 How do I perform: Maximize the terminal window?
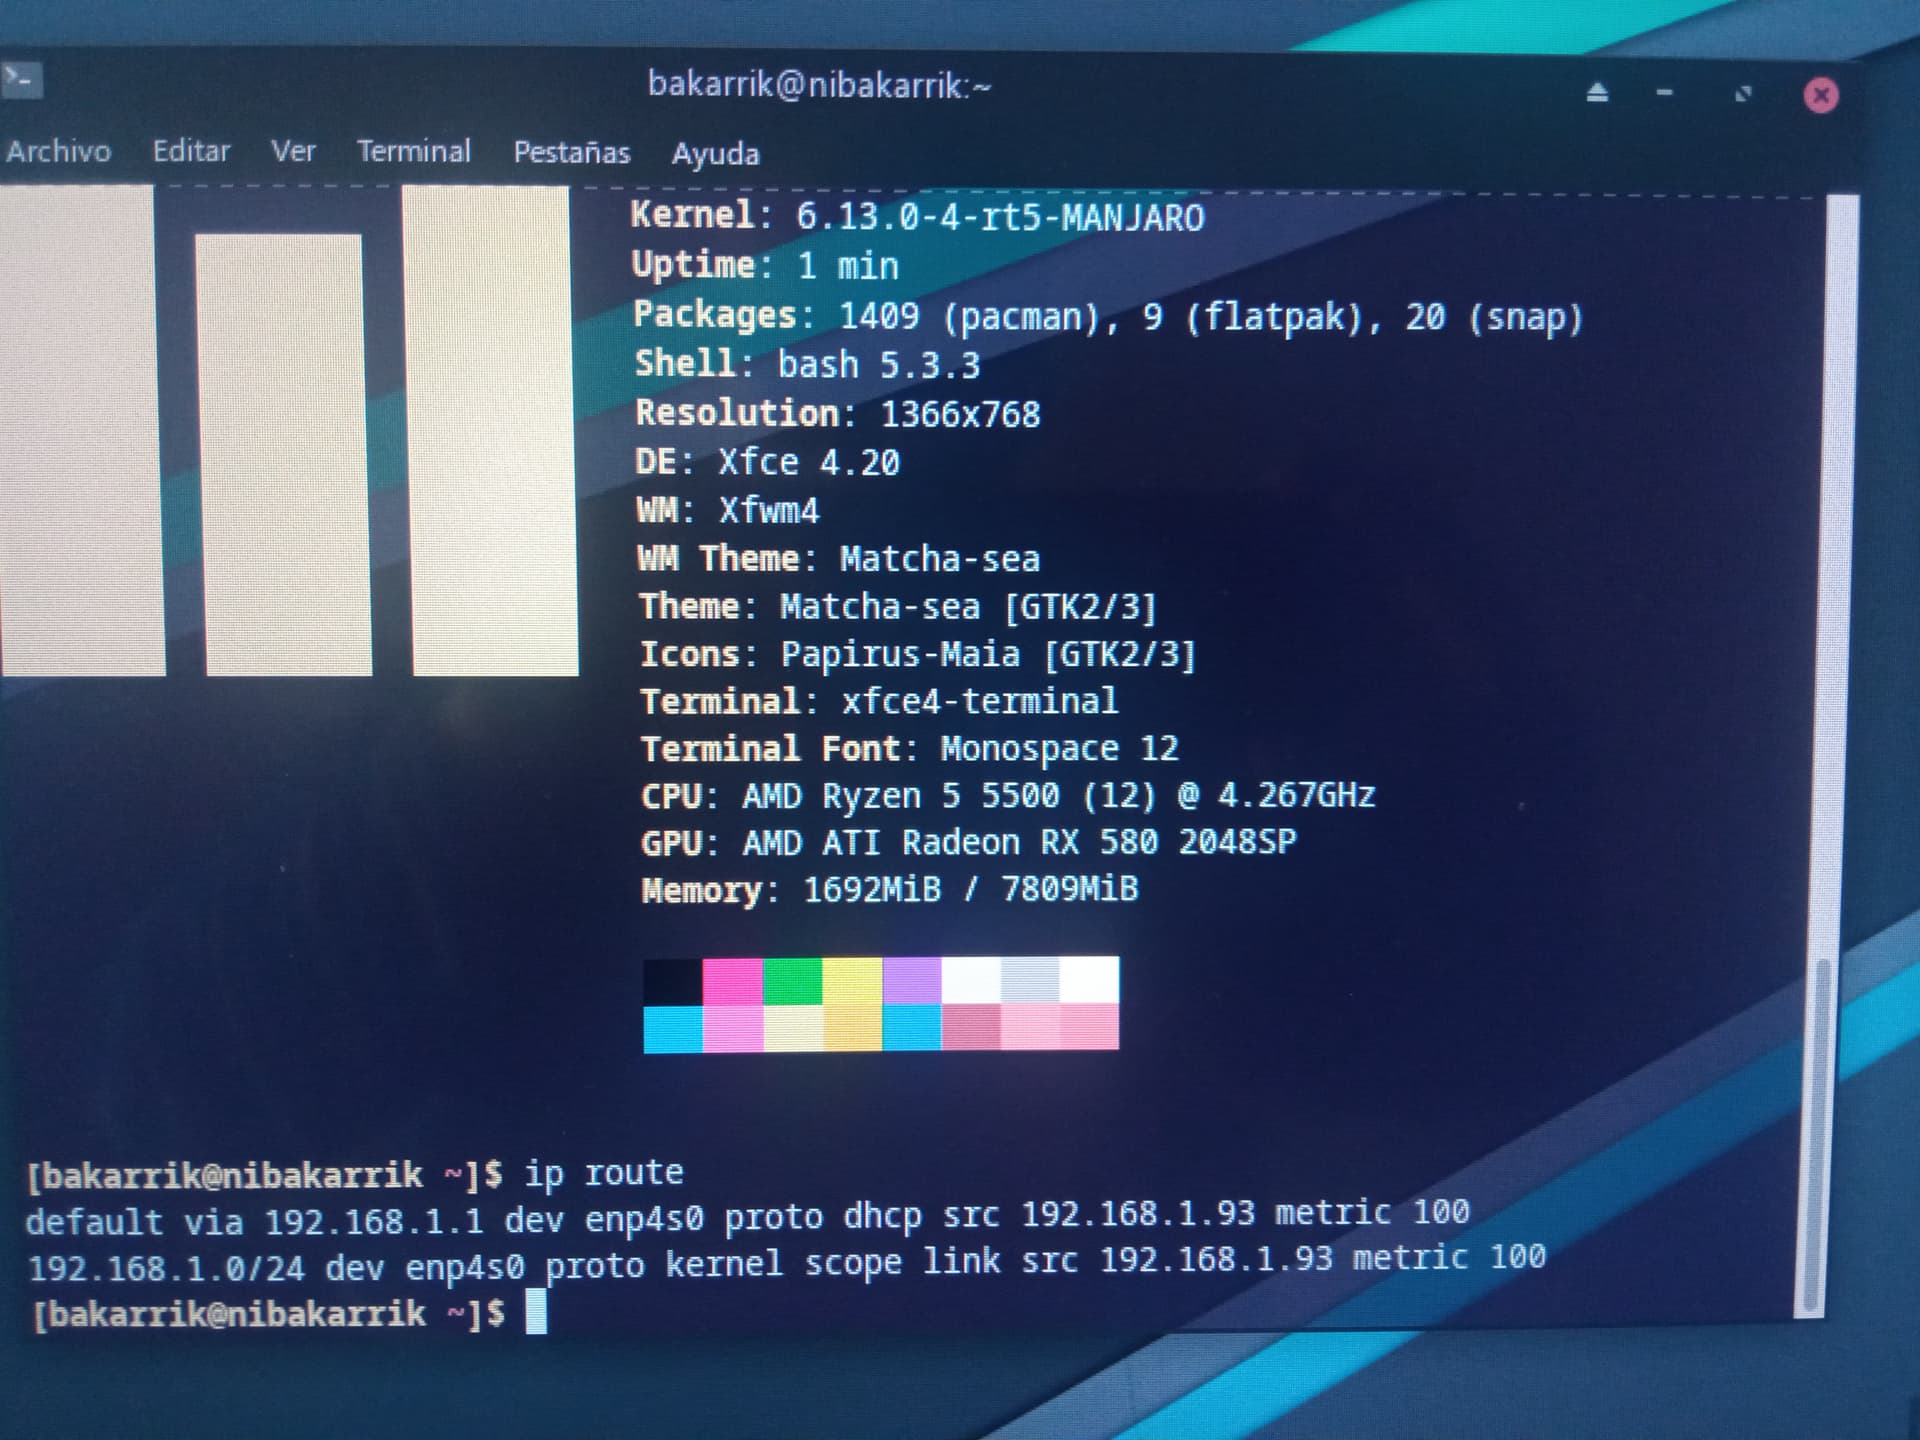(1743, 94)
